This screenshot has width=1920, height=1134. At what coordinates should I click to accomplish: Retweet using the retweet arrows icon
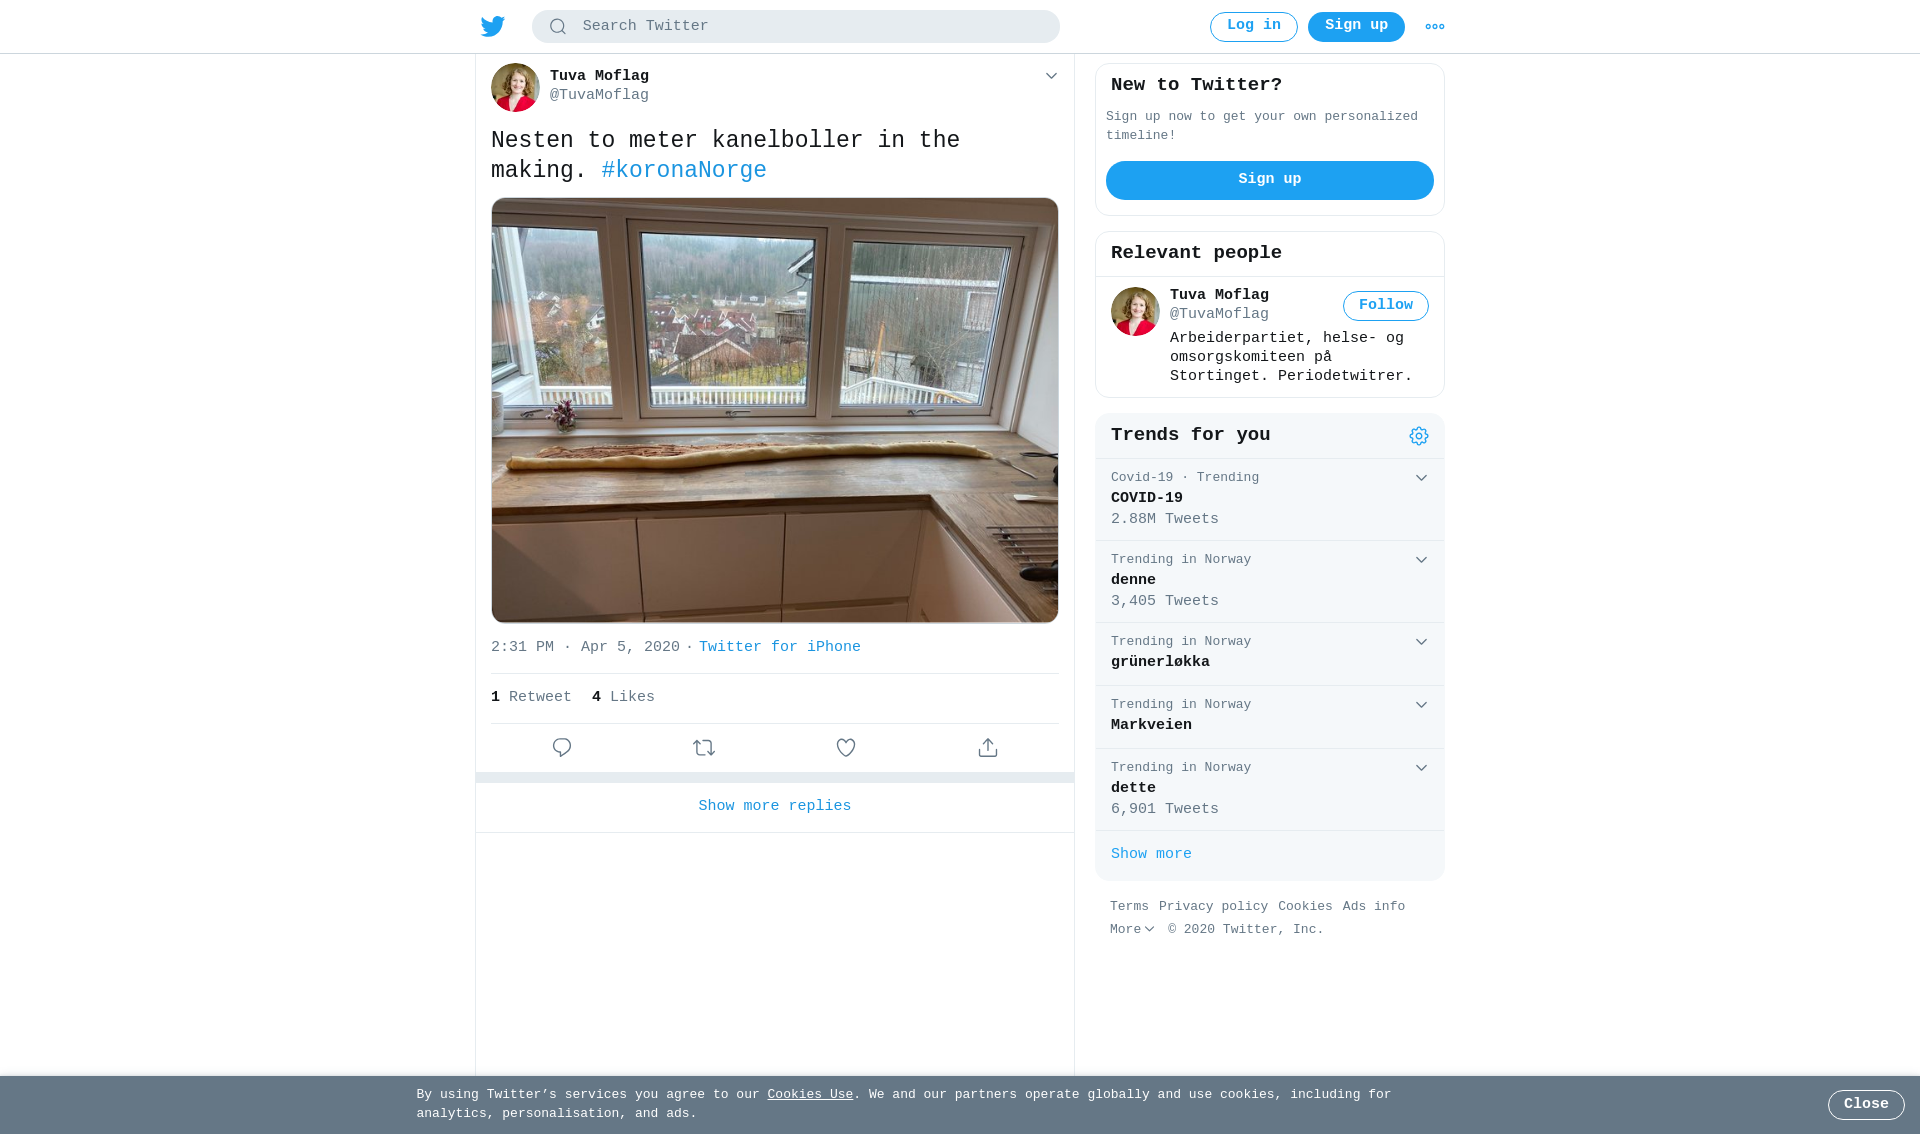click(x=704, y=748)
